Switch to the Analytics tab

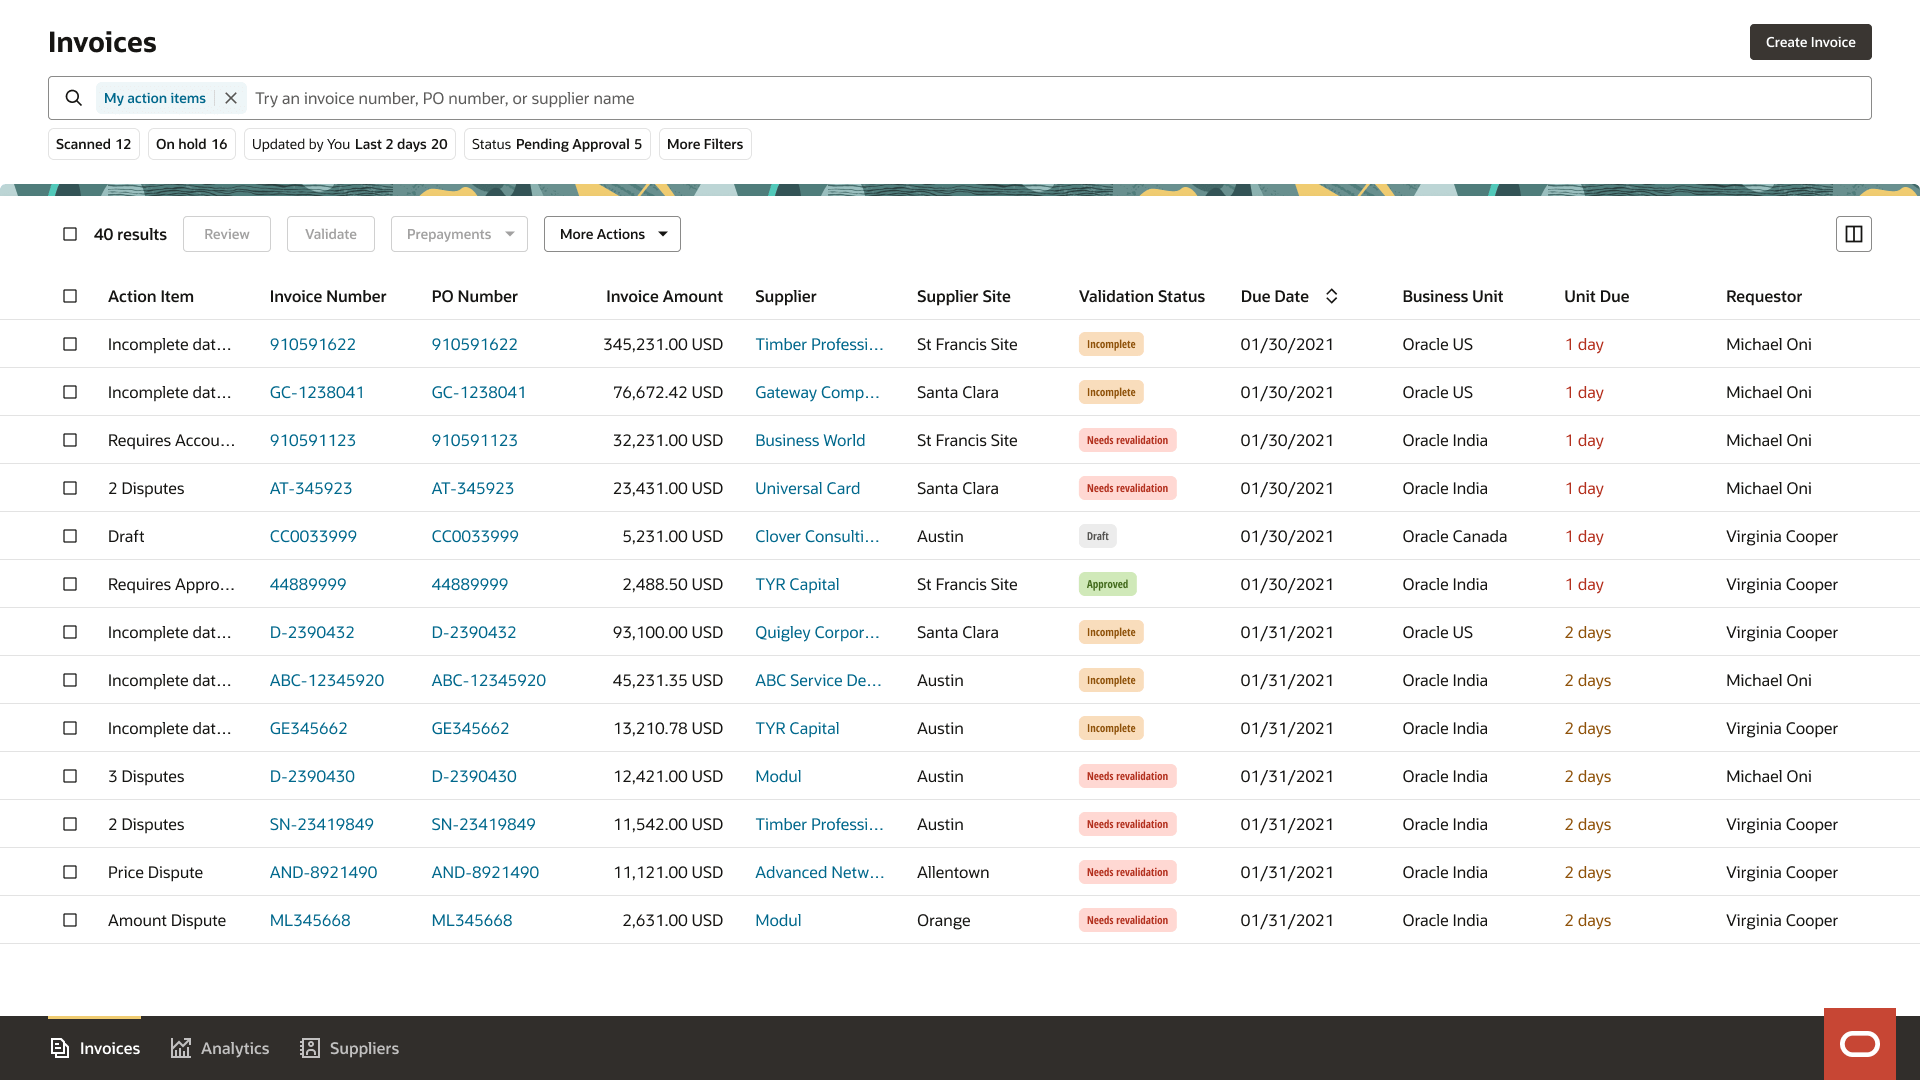point(234,1048)
